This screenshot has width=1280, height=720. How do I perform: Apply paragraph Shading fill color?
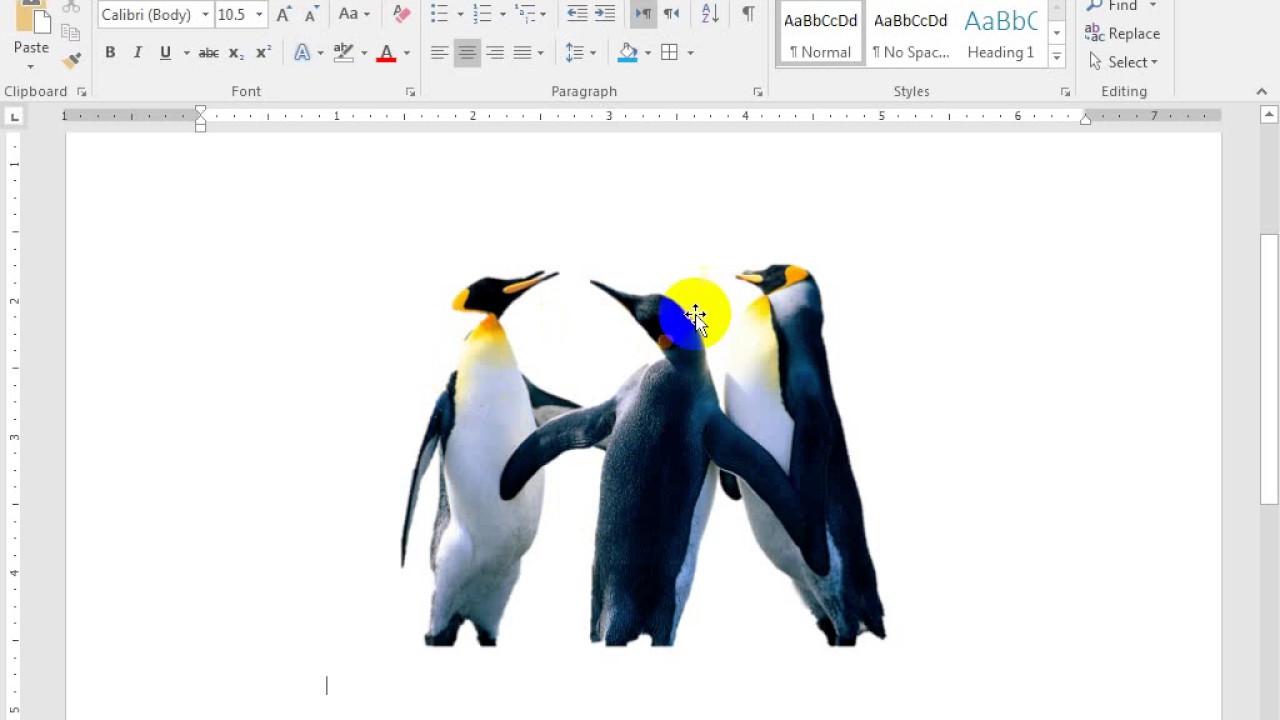628,53
